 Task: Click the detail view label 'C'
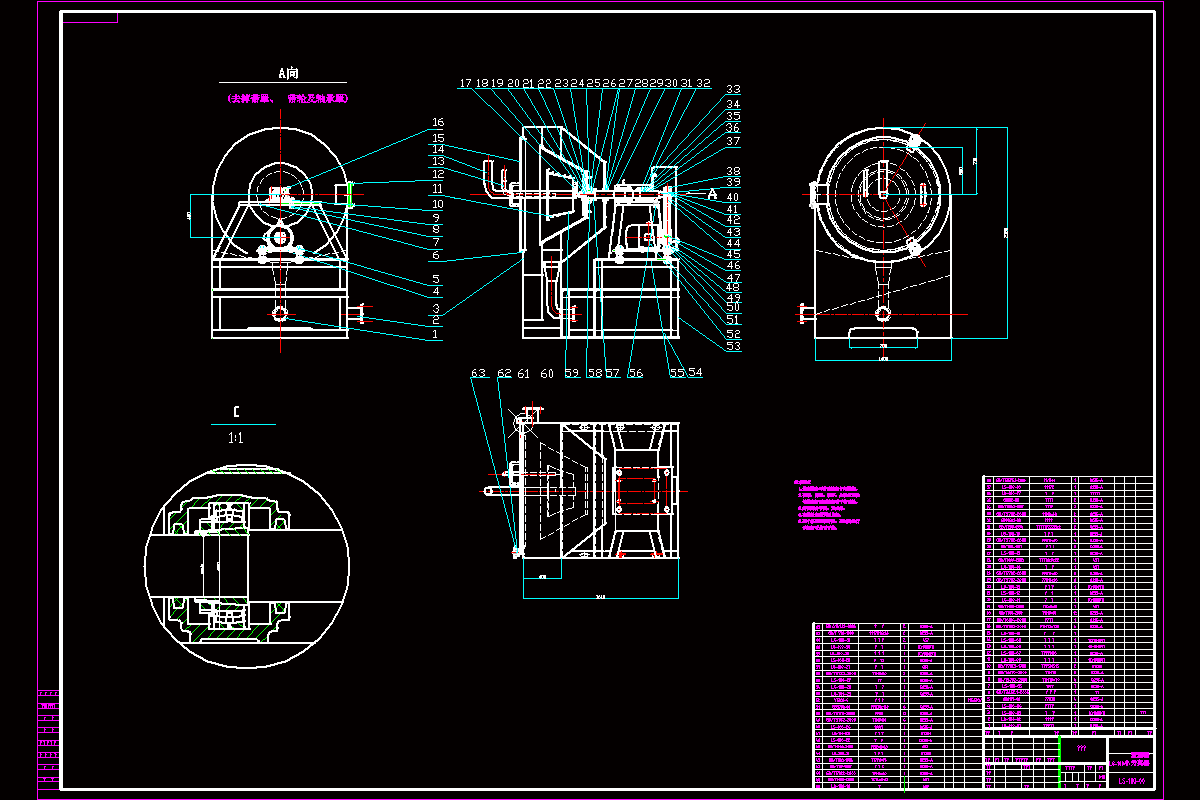[x=236, y=412]
